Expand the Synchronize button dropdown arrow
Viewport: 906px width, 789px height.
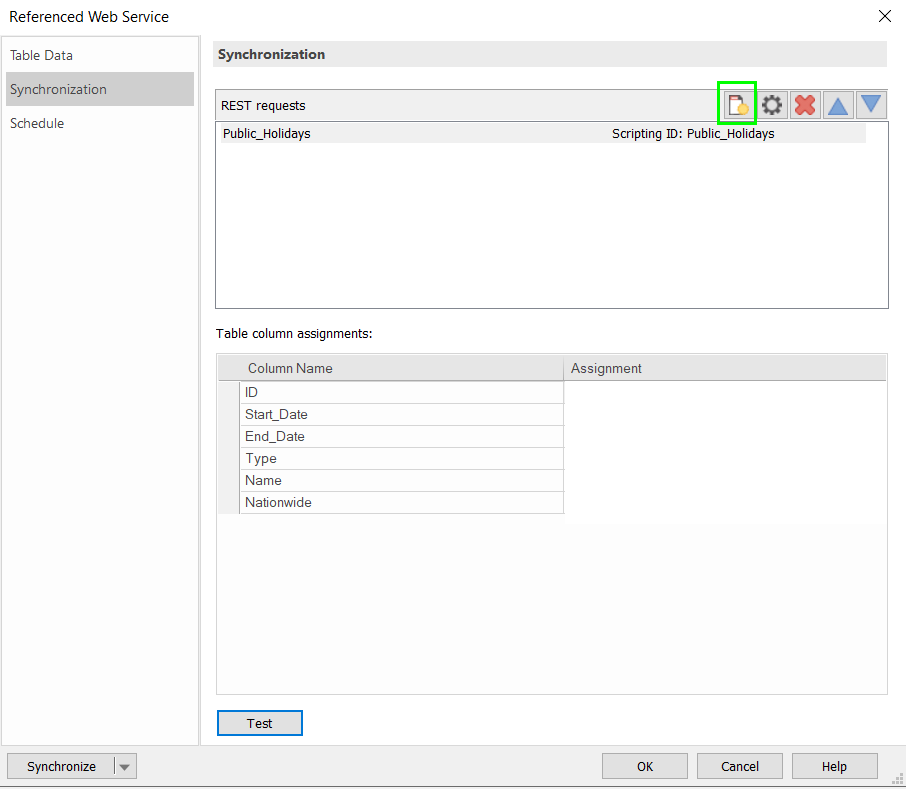tap(125, 767)
